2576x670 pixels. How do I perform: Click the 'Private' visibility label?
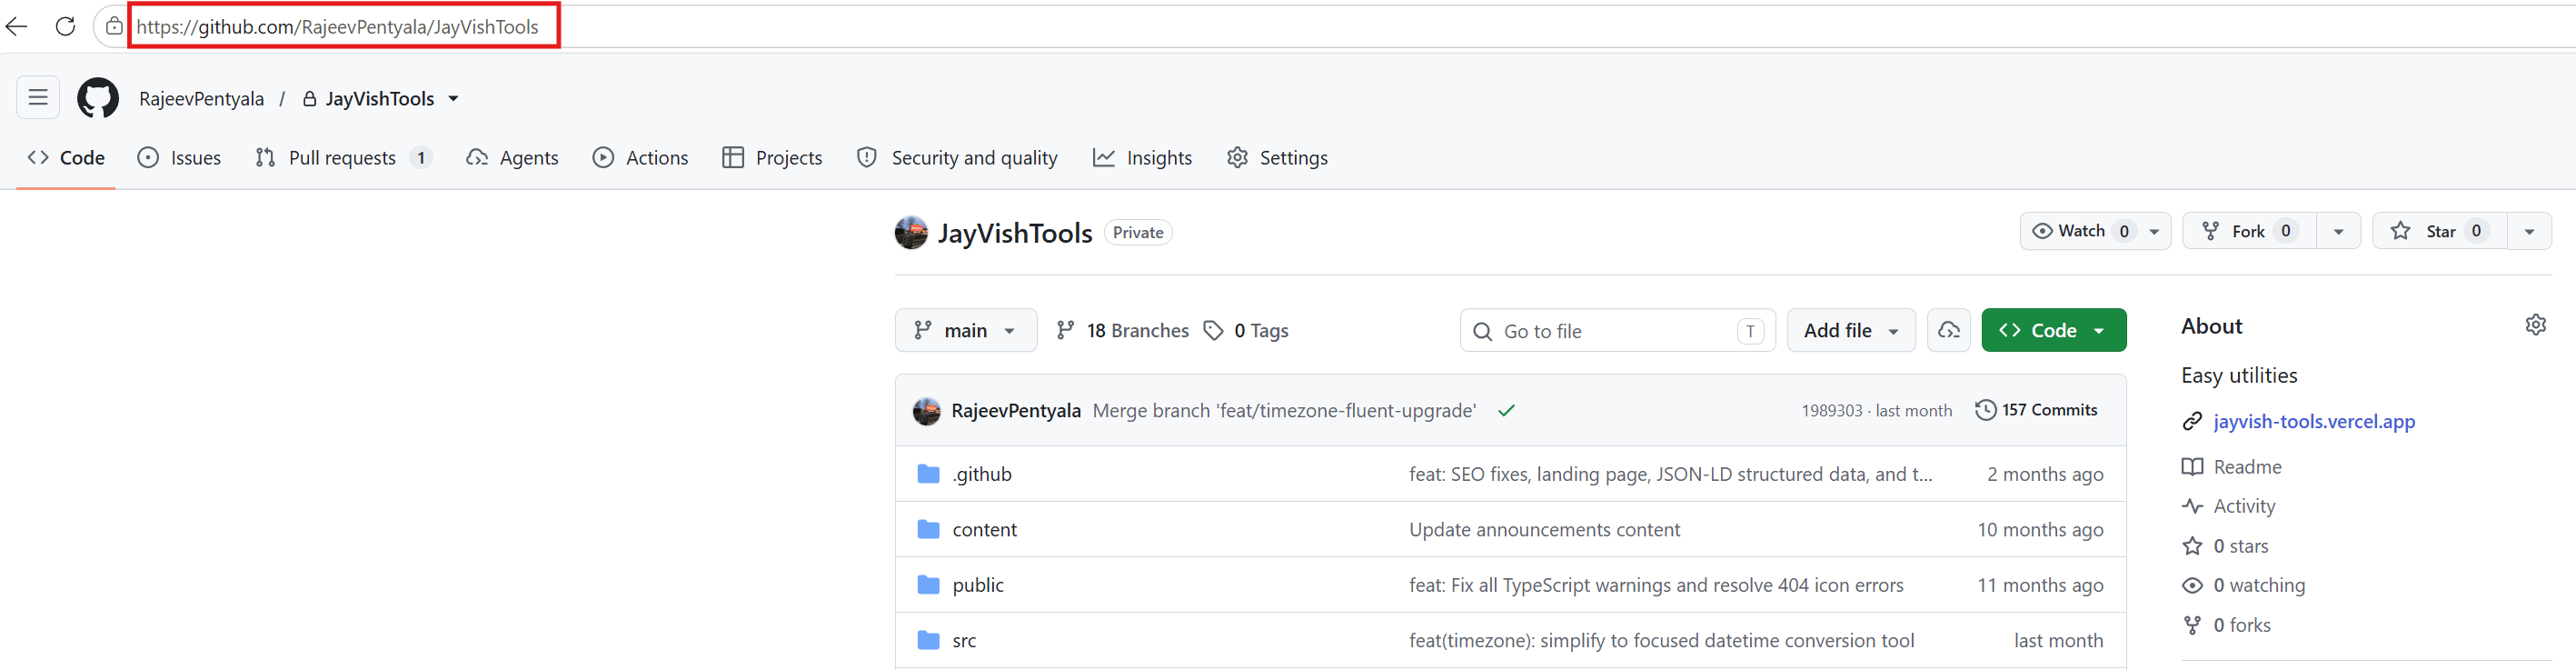coord(1138,232)
